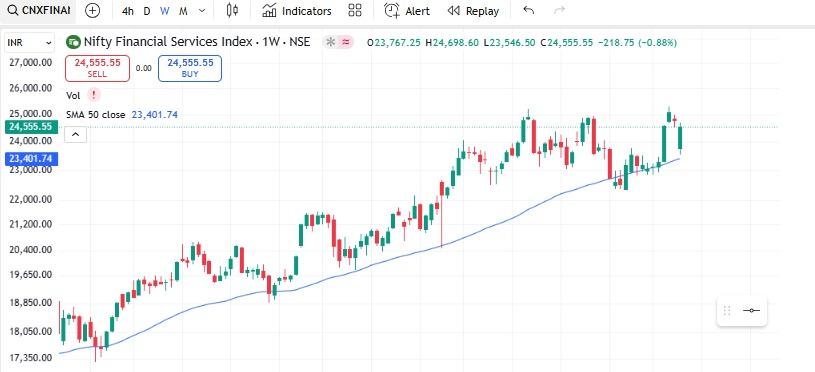Viewport: 815px width, 372px height.
Task: Click the Nifty Financial Services Index logo
Action: click(x=73, y=42)
